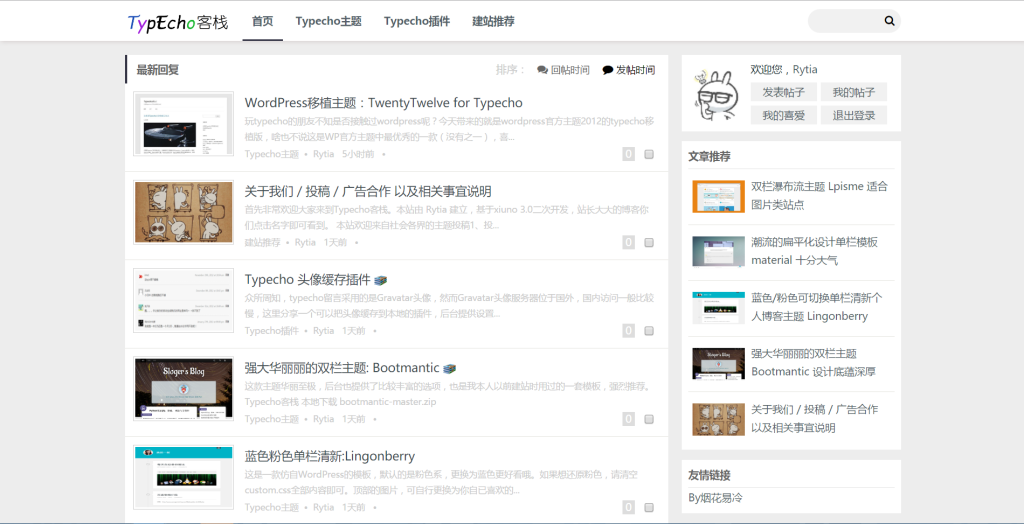
Task: Open recommended article 蓝色/粉色可切换单栏清新个人博客主题
Action: point(816,307)
